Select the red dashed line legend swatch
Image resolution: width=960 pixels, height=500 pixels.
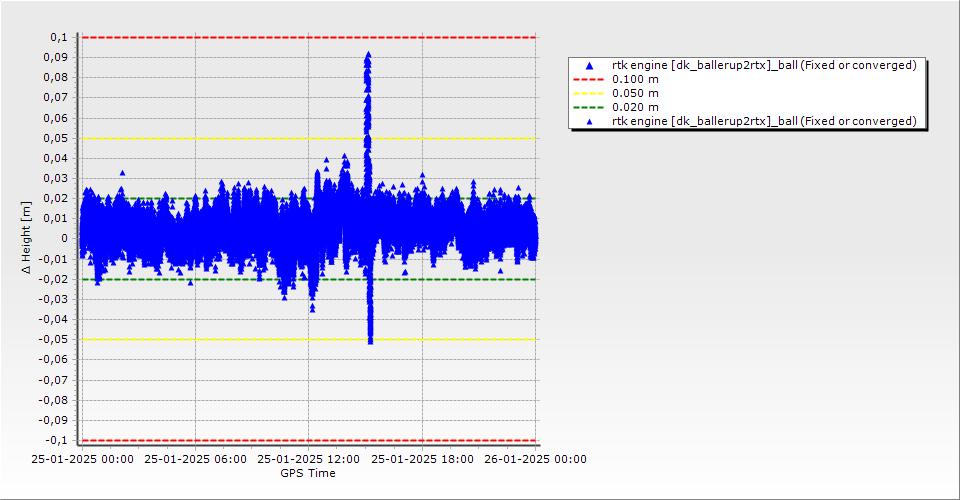click(x=588, y=80)
